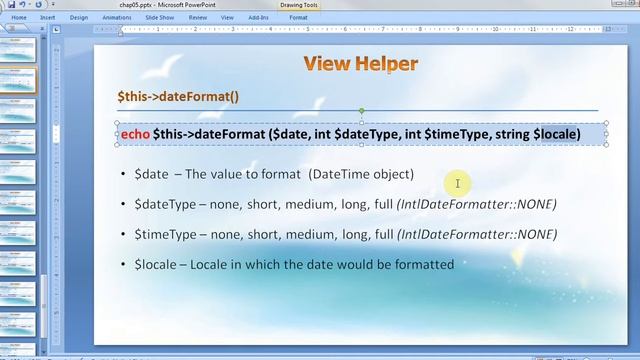Image resolution: width=640 pixels, height=360 pixels.
Task: Open the Add-Ins tab
Action: [258, 18]
